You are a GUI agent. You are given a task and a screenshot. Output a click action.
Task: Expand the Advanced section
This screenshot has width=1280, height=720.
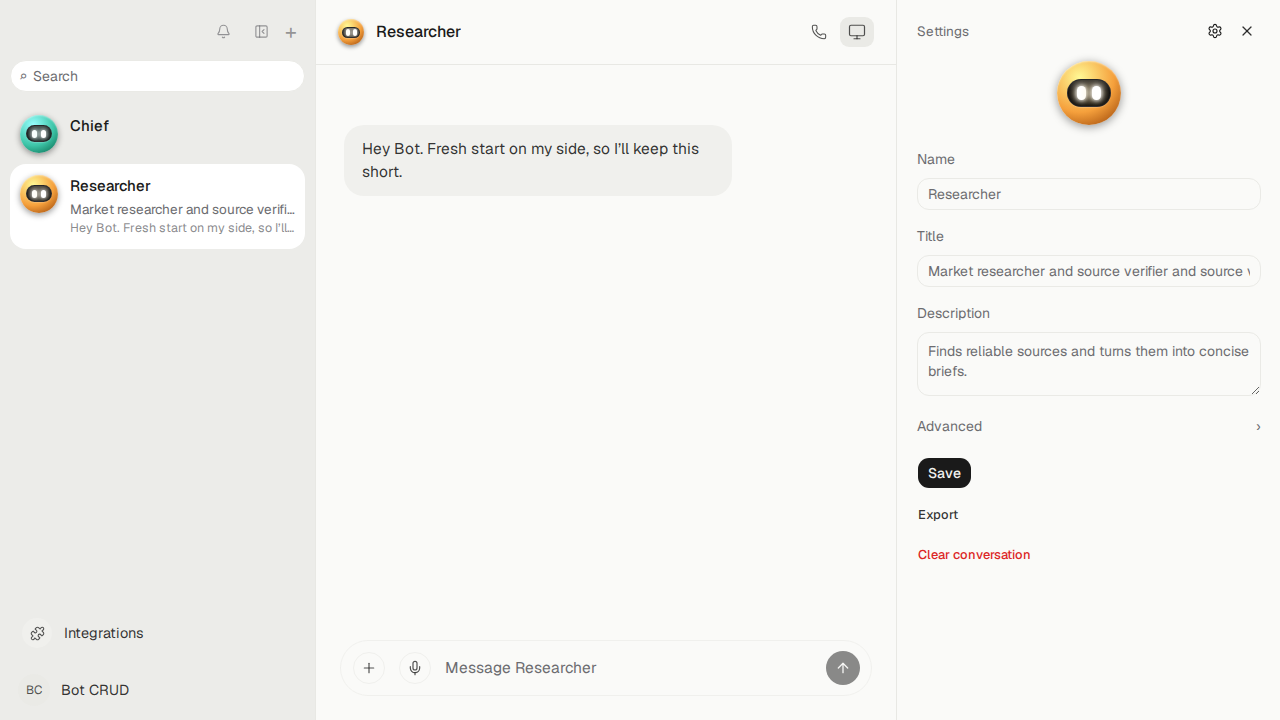coord(1089,426)
